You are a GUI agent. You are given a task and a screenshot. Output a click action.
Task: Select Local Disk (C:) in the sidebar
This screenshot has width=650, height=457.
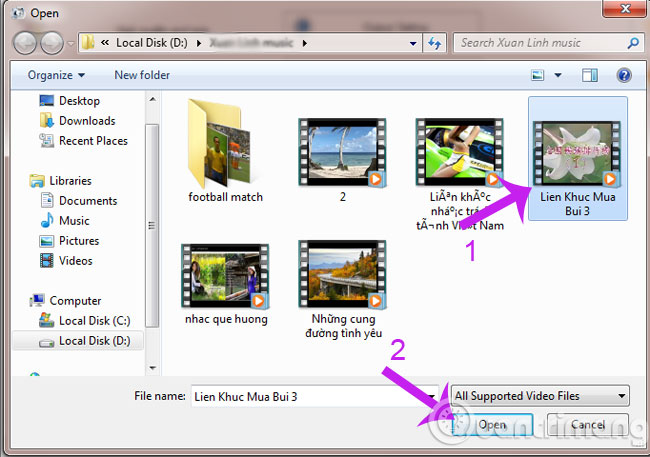click(95, 321)
